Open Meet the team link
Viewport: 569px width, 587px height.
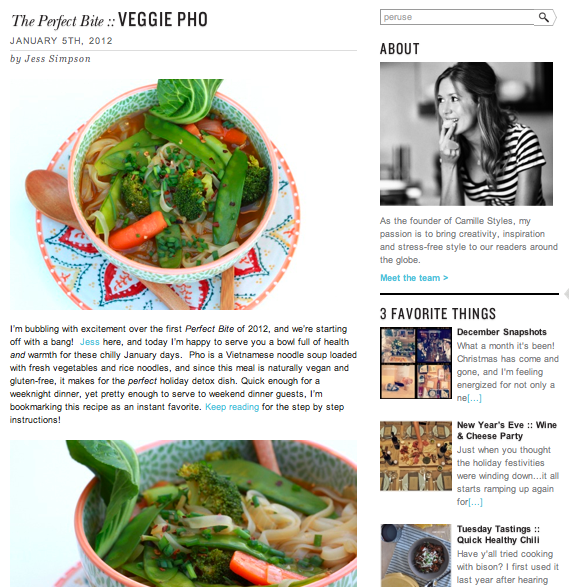click(414, 278)
